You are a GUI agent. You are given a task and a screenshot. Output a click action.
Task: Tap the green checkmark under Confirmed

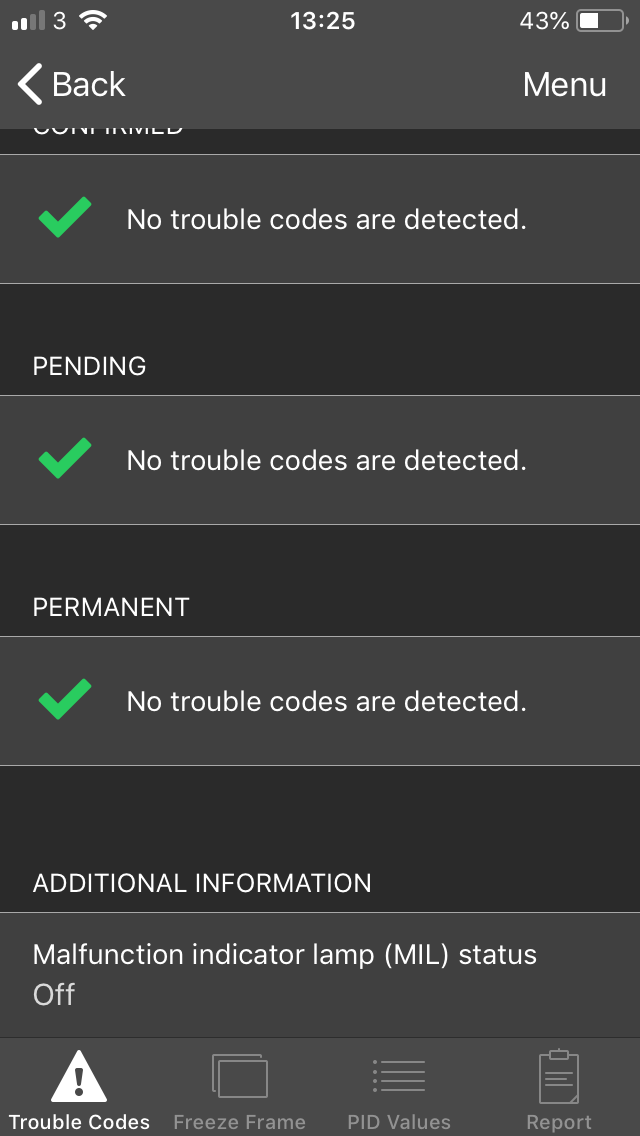pos(65,217)
